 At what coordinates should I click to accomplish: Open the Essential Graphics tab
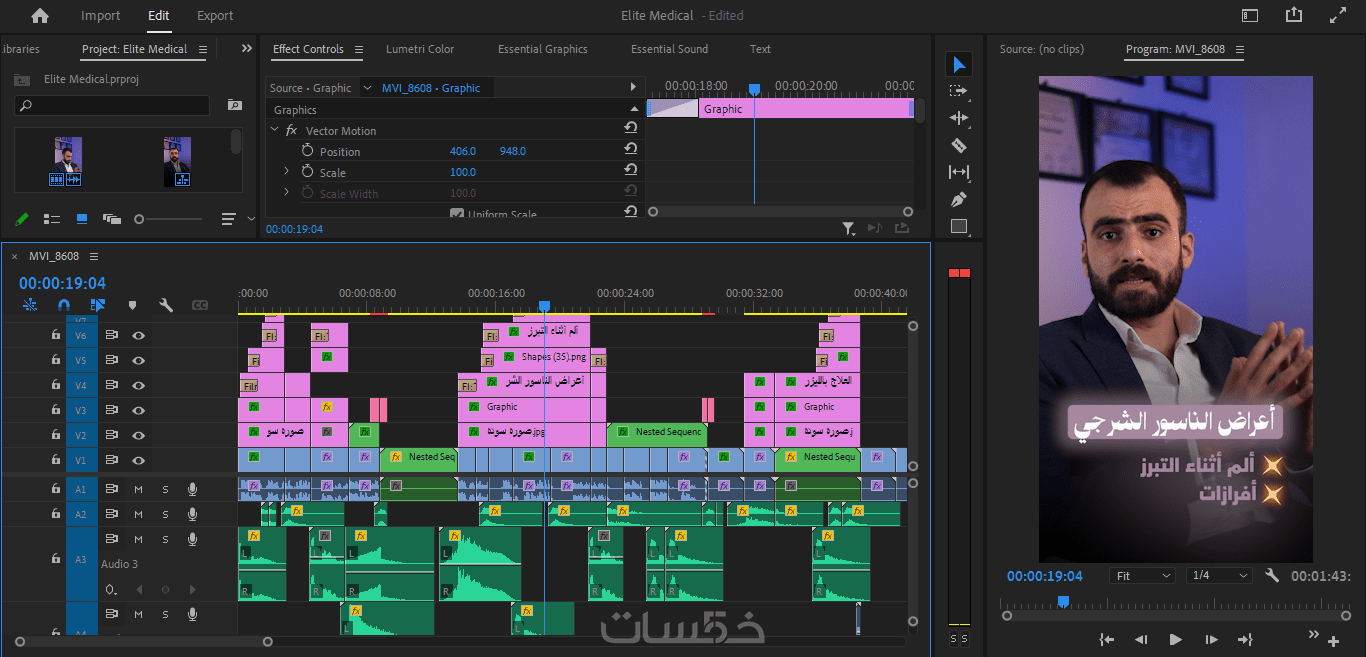[543, 49]
